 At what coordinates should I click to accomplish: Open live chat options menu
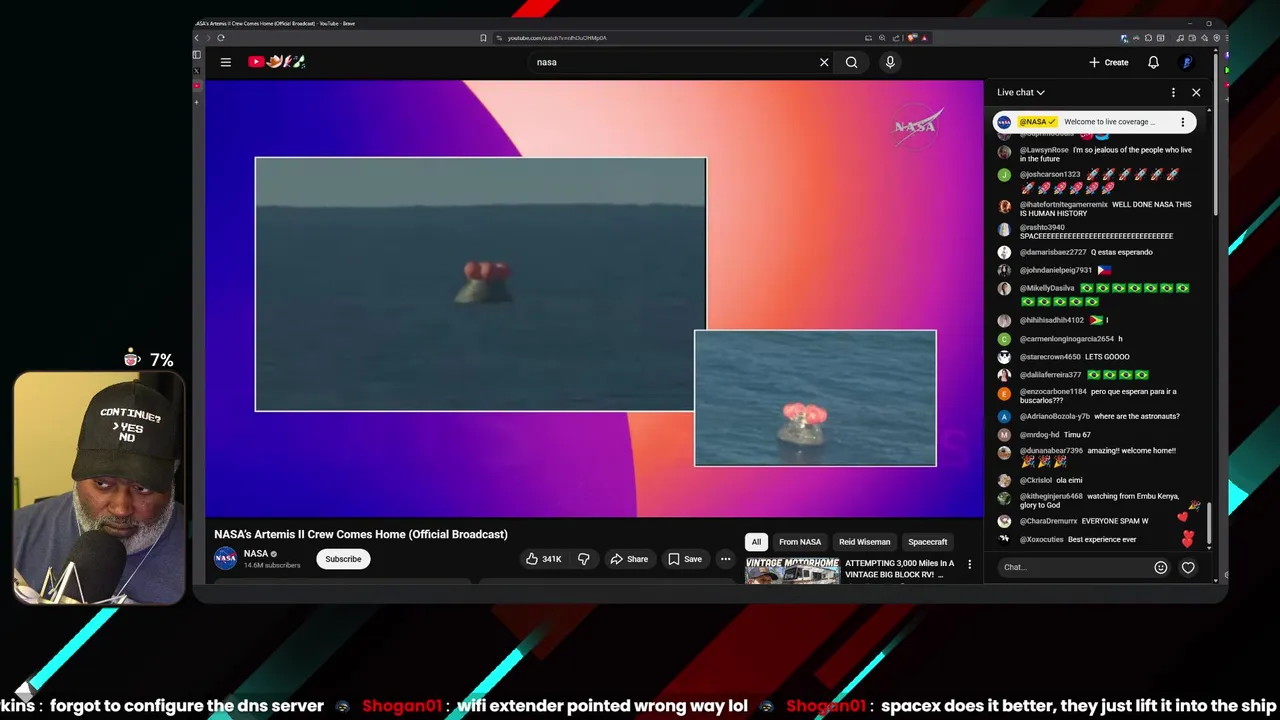1173,92
